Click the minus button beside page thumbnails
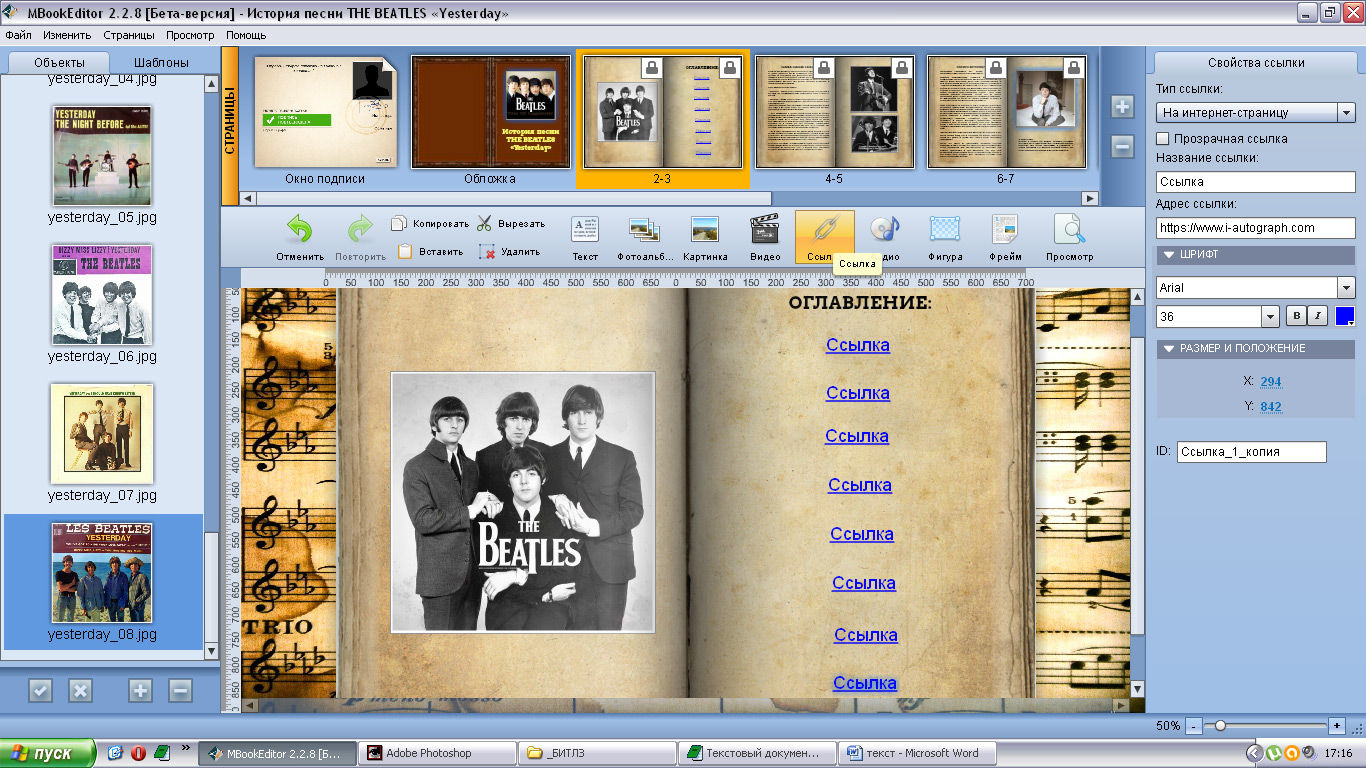Viewport: 1366px width, 768px height. 1122,146
